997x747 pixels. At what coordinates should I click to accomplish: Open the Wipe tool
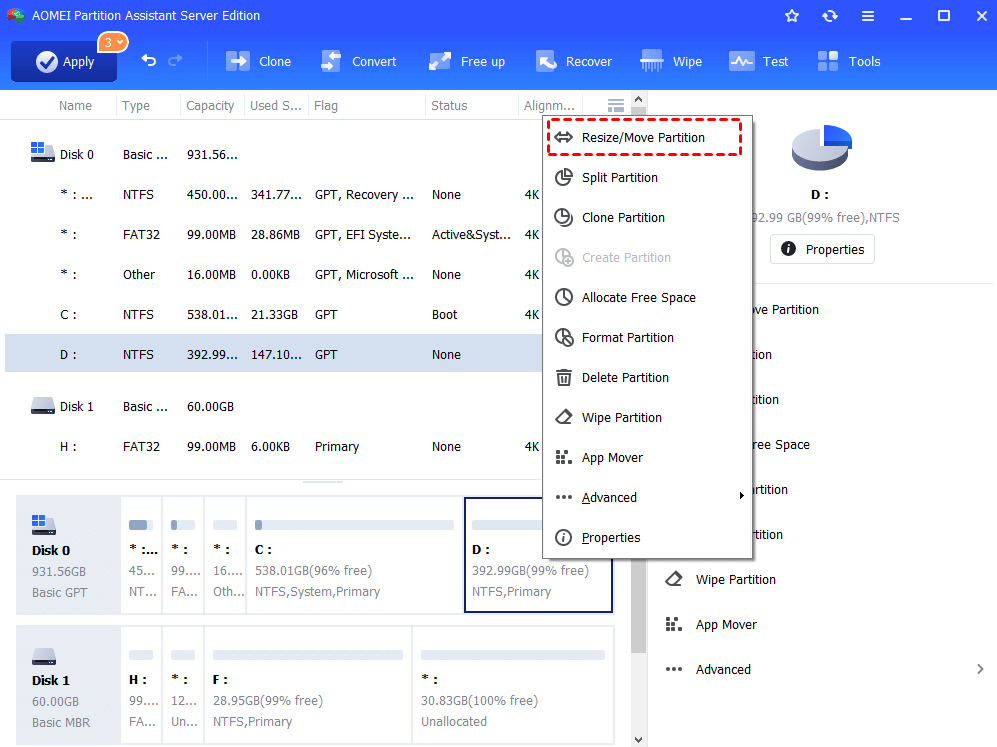pyautogui.click(x=671, y=62)
